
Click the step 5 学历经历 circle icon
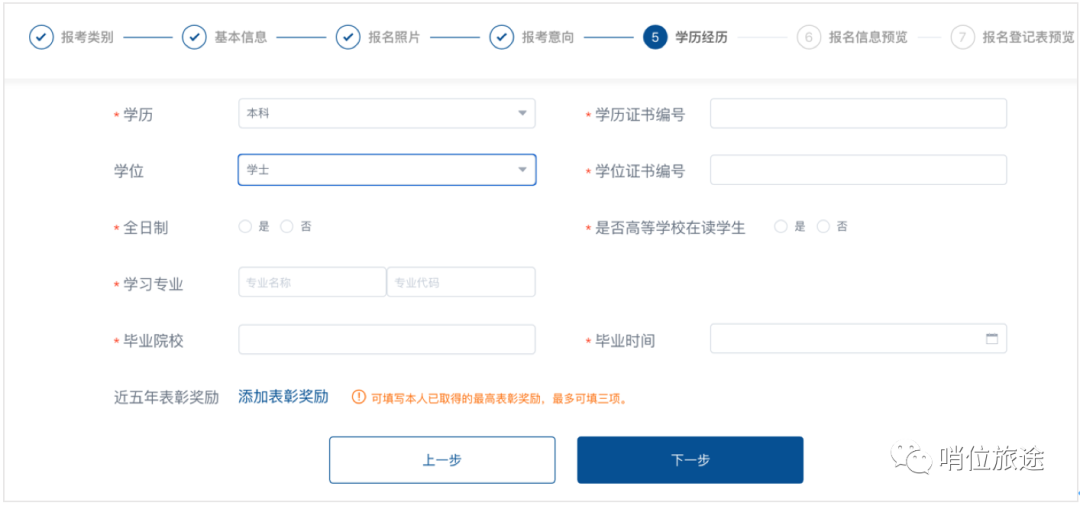click(x=655, y=38)
